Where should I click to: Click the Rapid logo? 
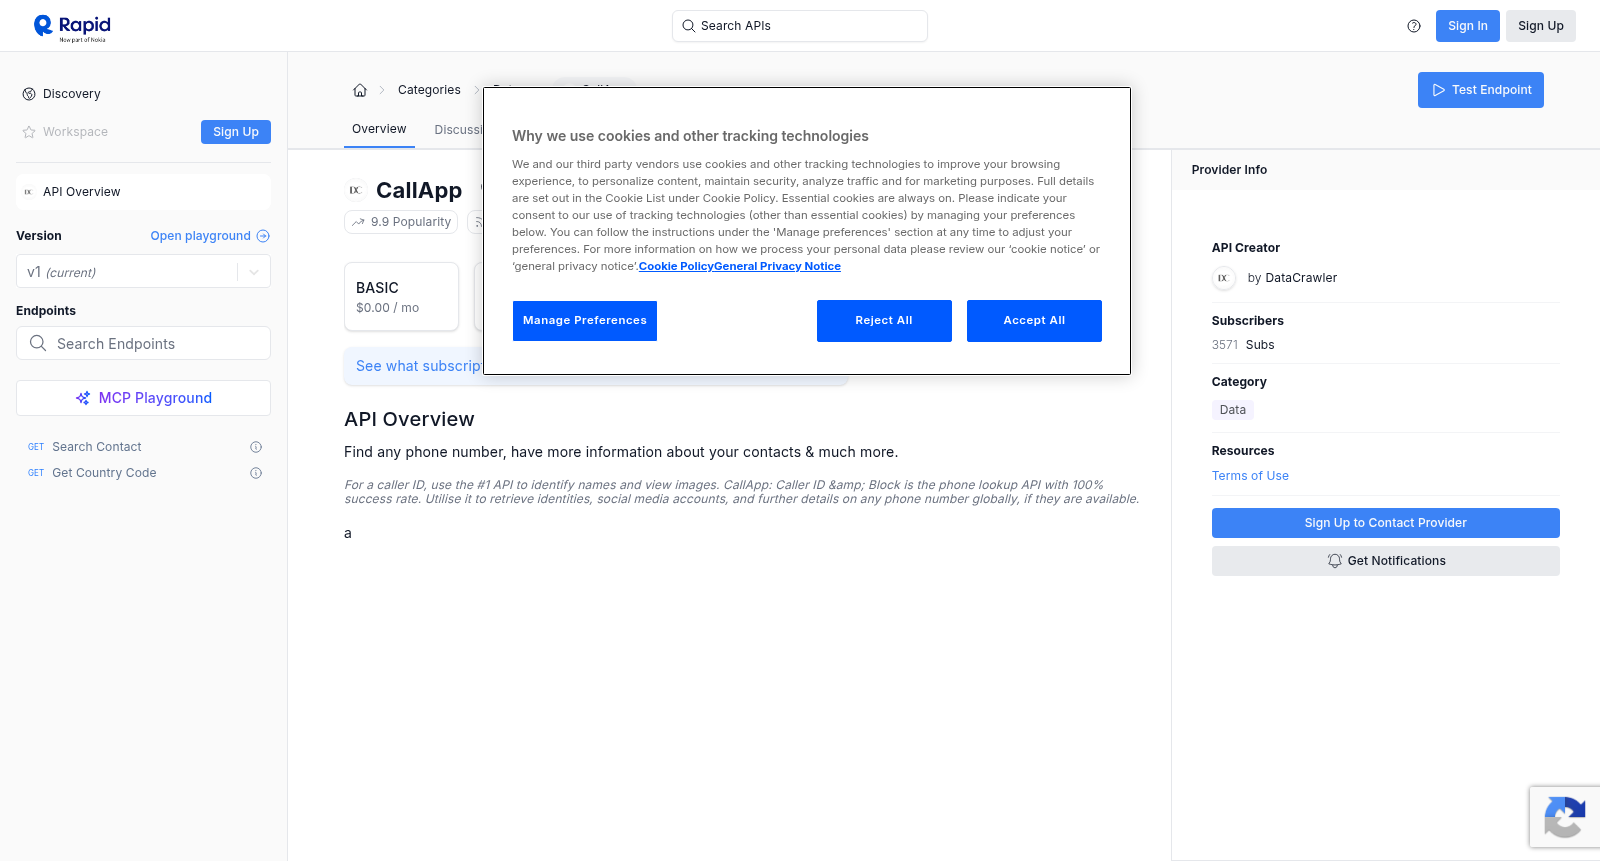(x=72, y=27)
